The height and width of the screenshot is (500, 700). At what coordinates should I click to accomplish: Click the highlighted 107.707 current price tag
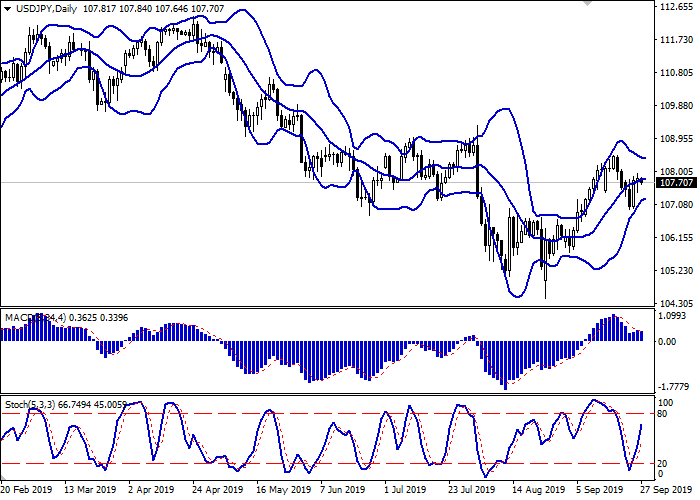click(x=675, y=183)
